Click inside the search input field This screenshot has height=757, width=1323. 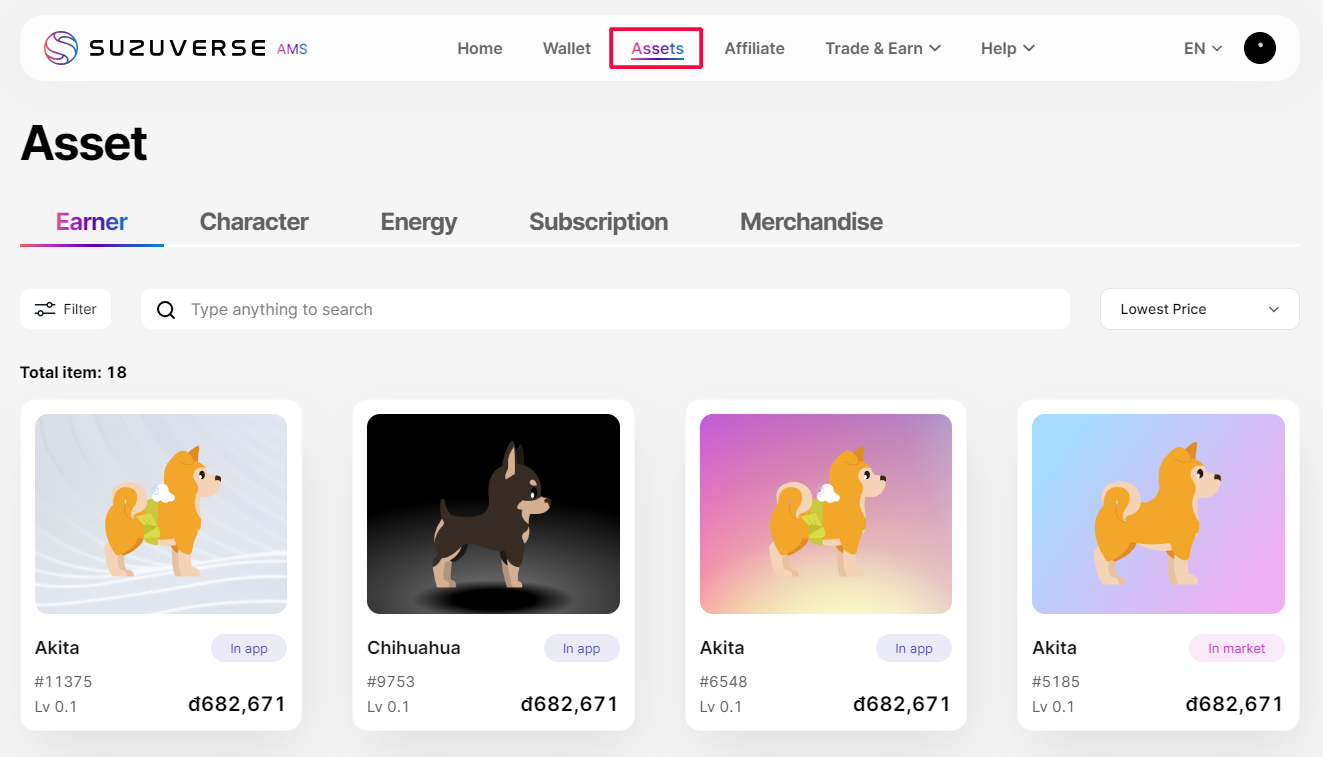(x=600, y=309)
